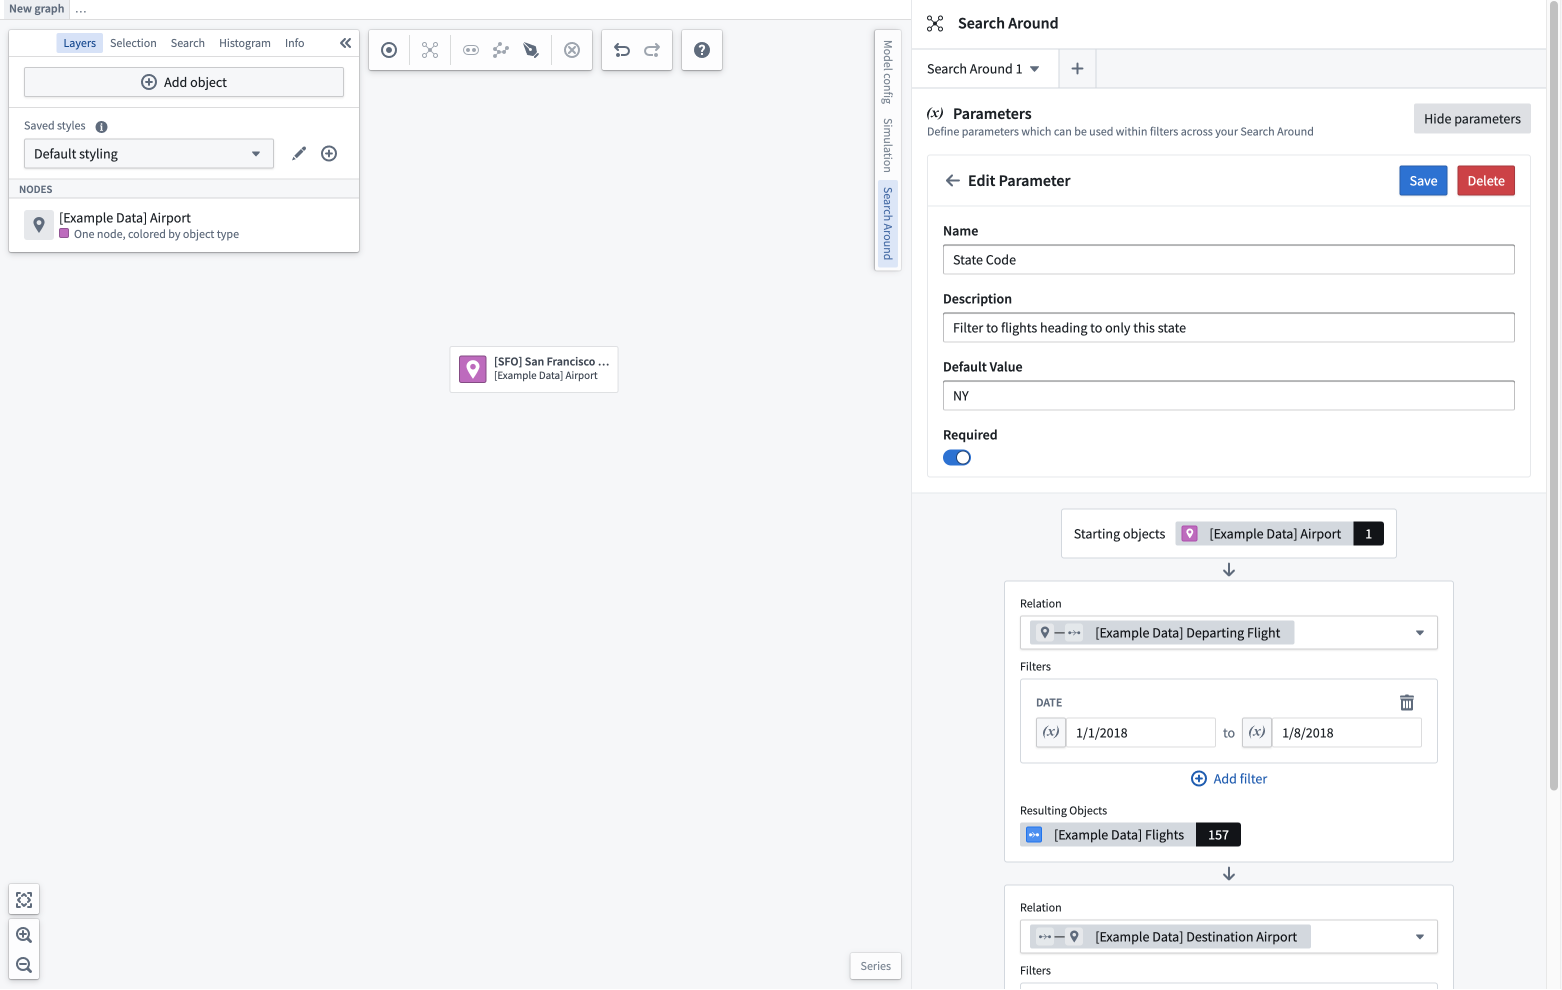Delete the DATE filter with the trash icon

point(1407,703)
